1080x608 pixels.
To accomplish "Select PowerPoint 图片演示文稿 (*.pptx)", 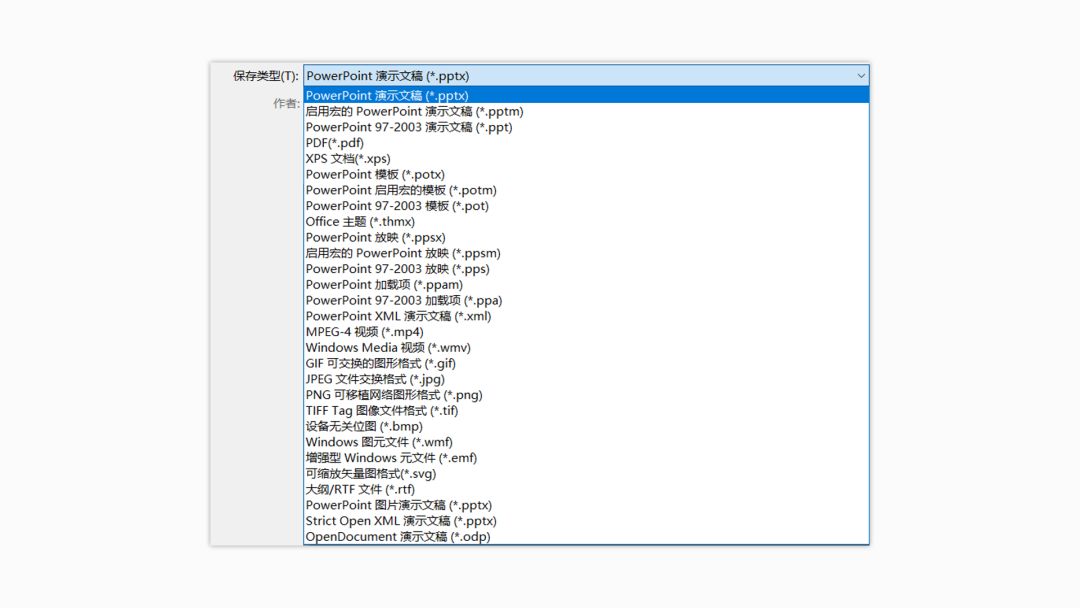I will [586, 506].
